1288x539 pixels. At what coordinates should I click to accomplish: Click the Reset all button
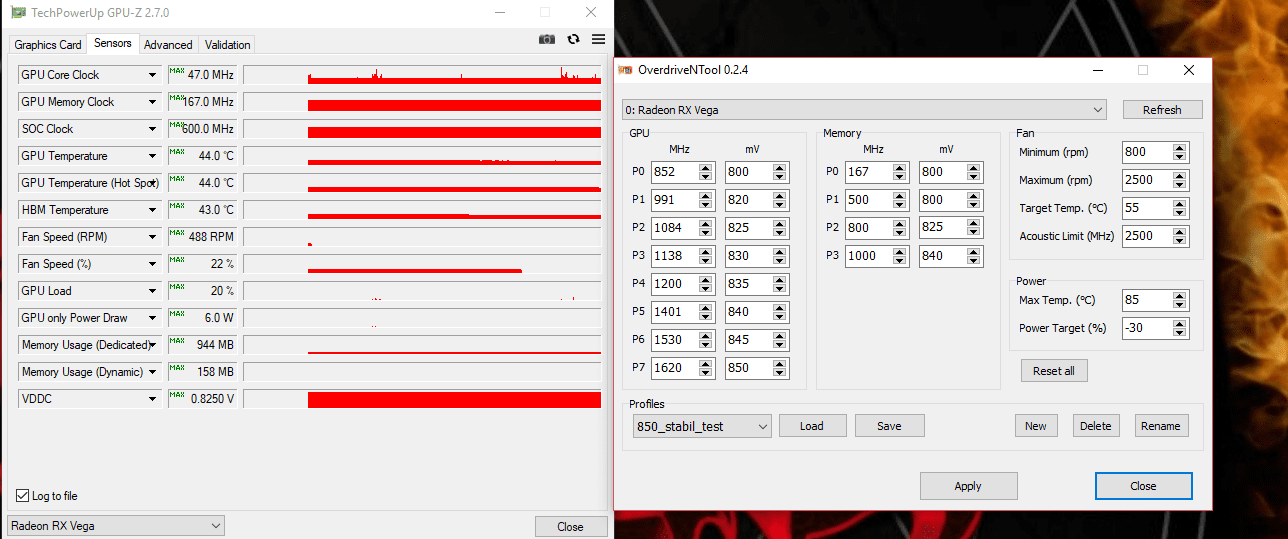point(1054,371)
